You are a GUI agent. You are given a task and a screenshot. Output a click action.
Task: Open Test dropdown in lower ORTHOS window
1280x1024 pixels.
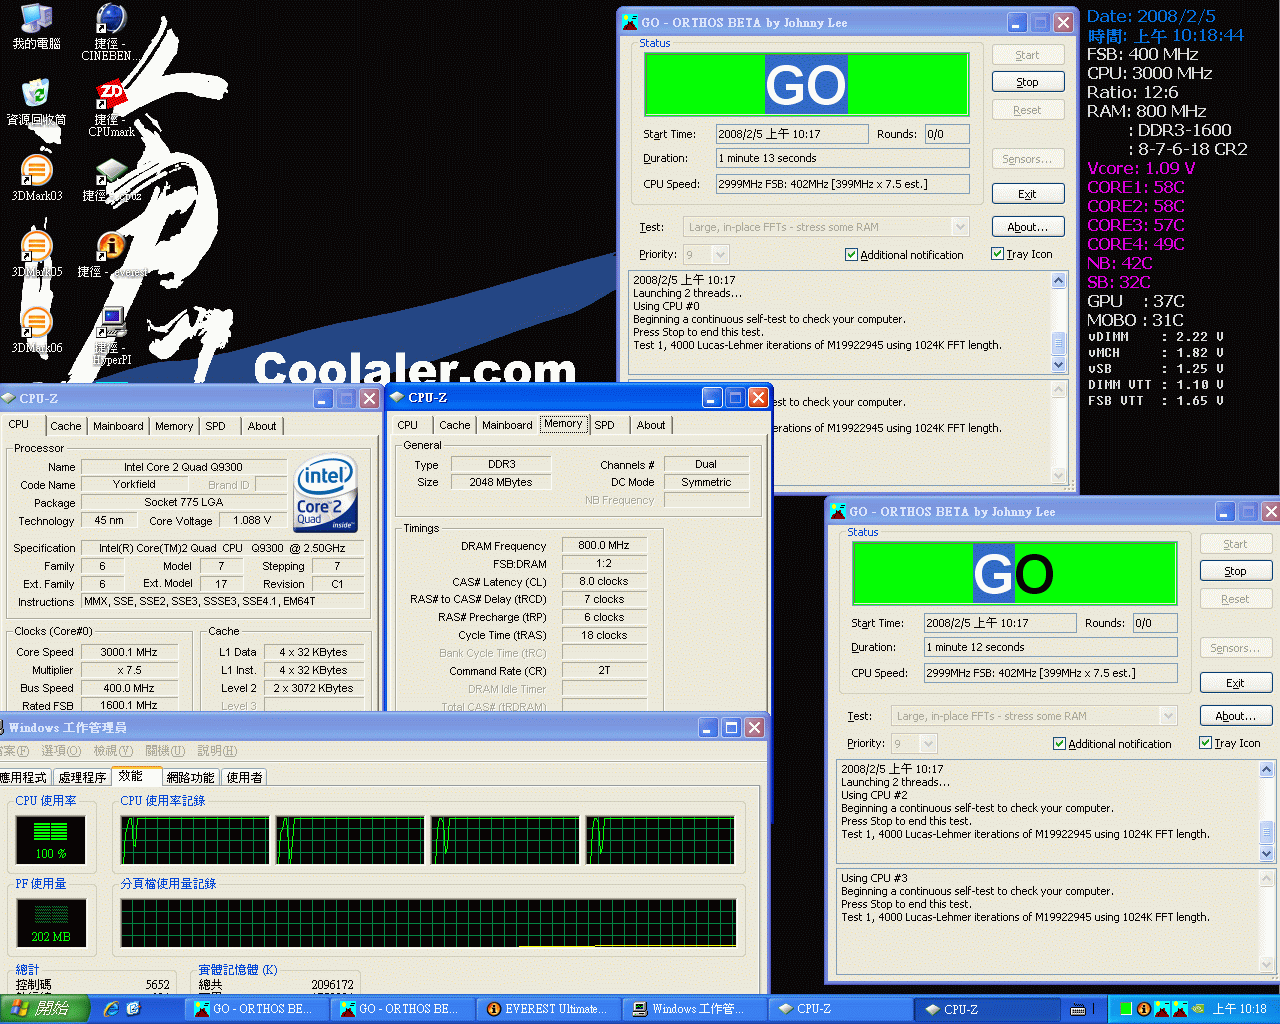[1168, 716]
